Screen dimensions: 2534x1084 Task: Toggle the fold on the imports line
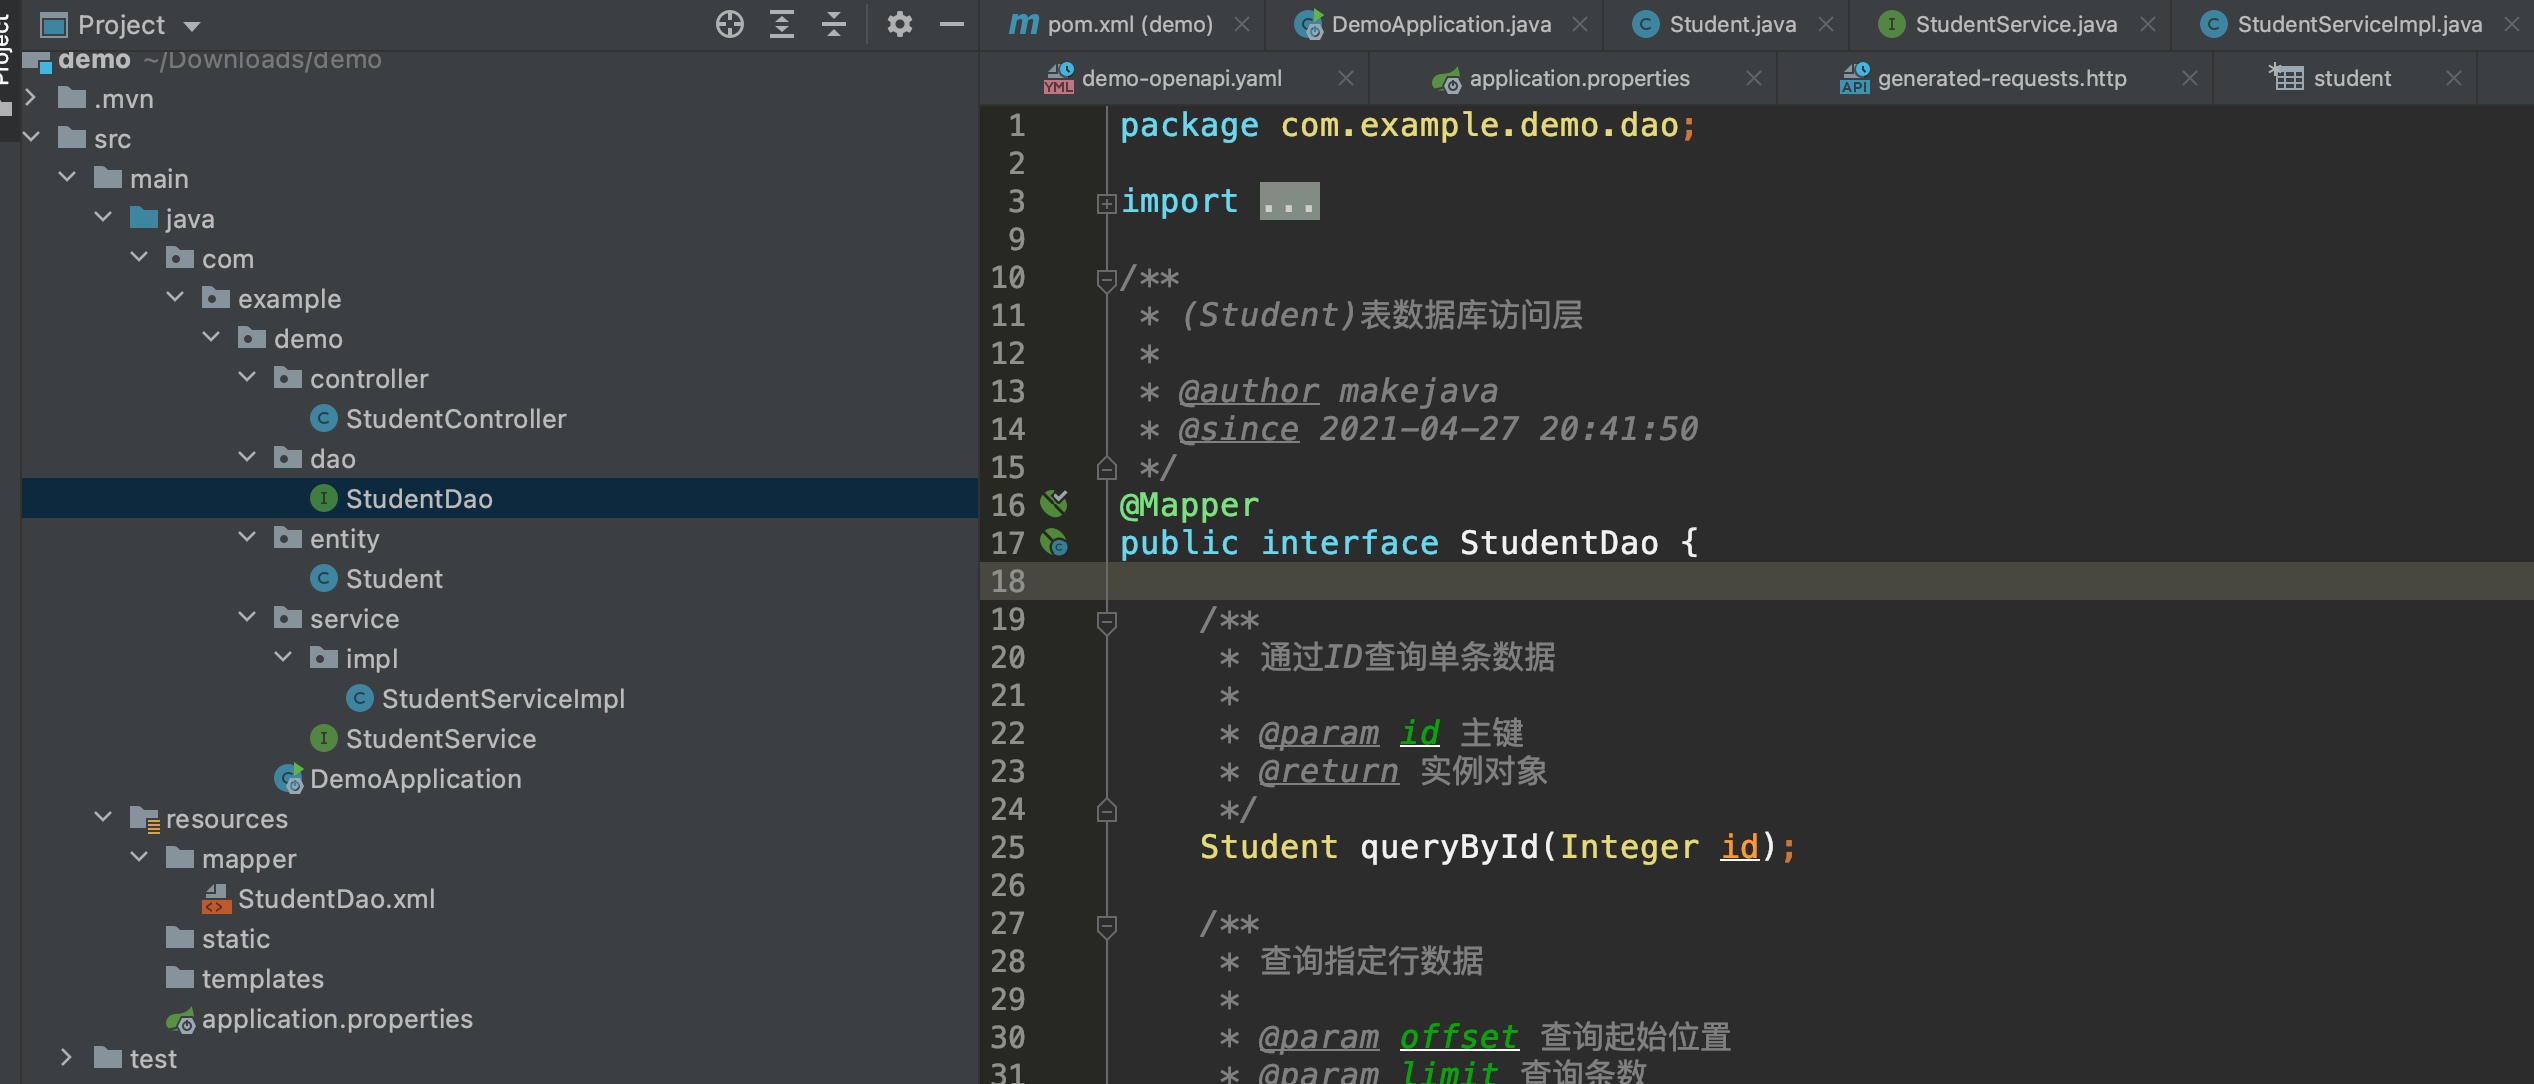click(x=1106, y=203)
